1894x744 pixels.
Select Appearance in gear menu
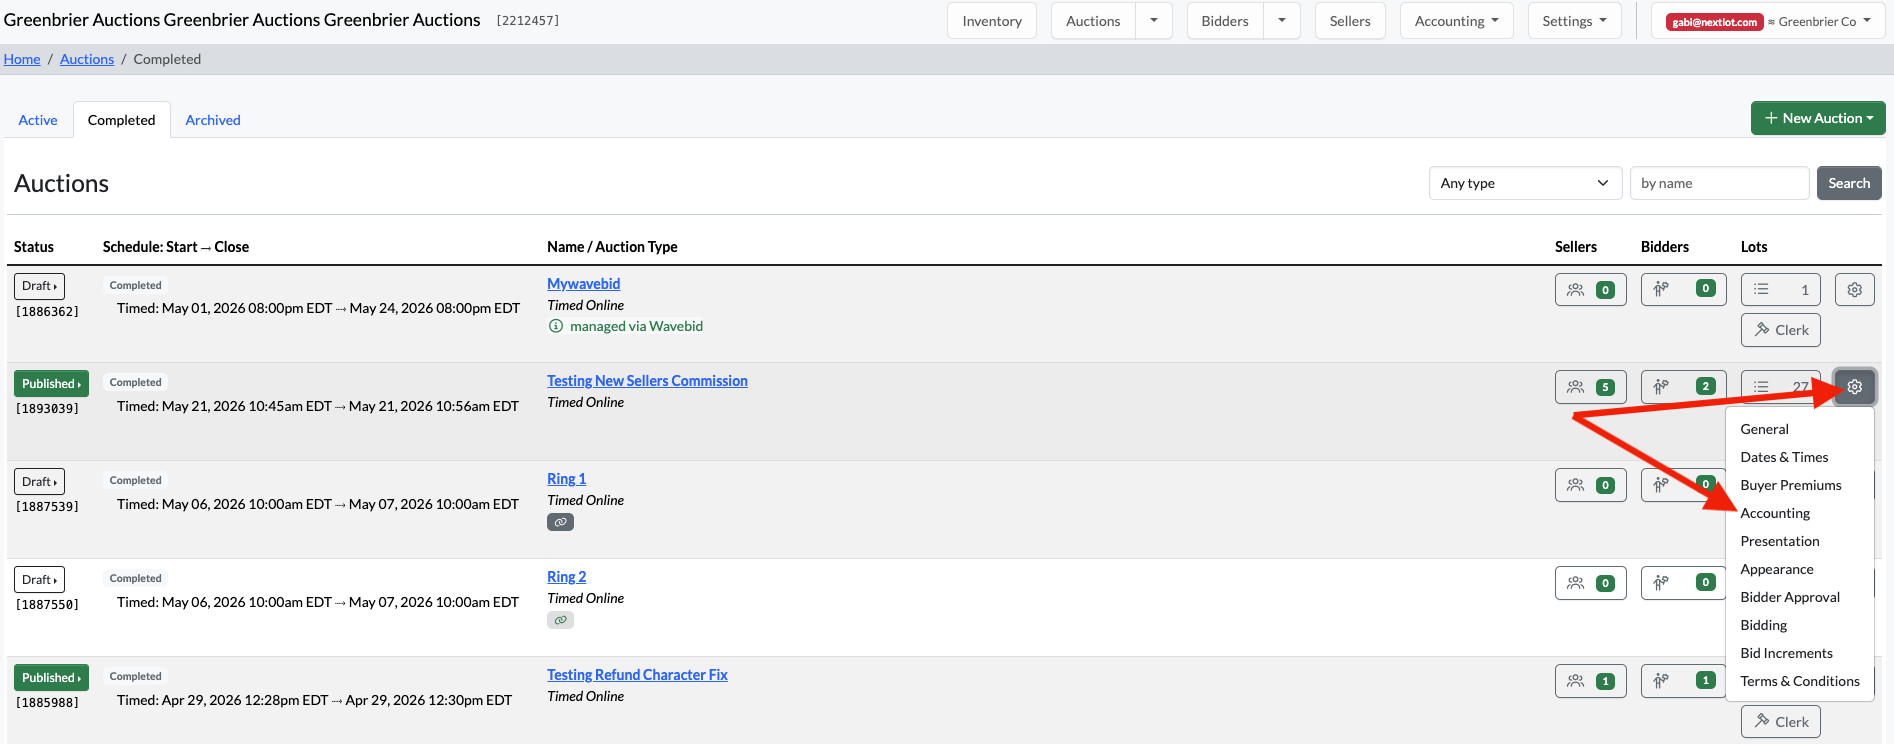tap(1776, 569)
